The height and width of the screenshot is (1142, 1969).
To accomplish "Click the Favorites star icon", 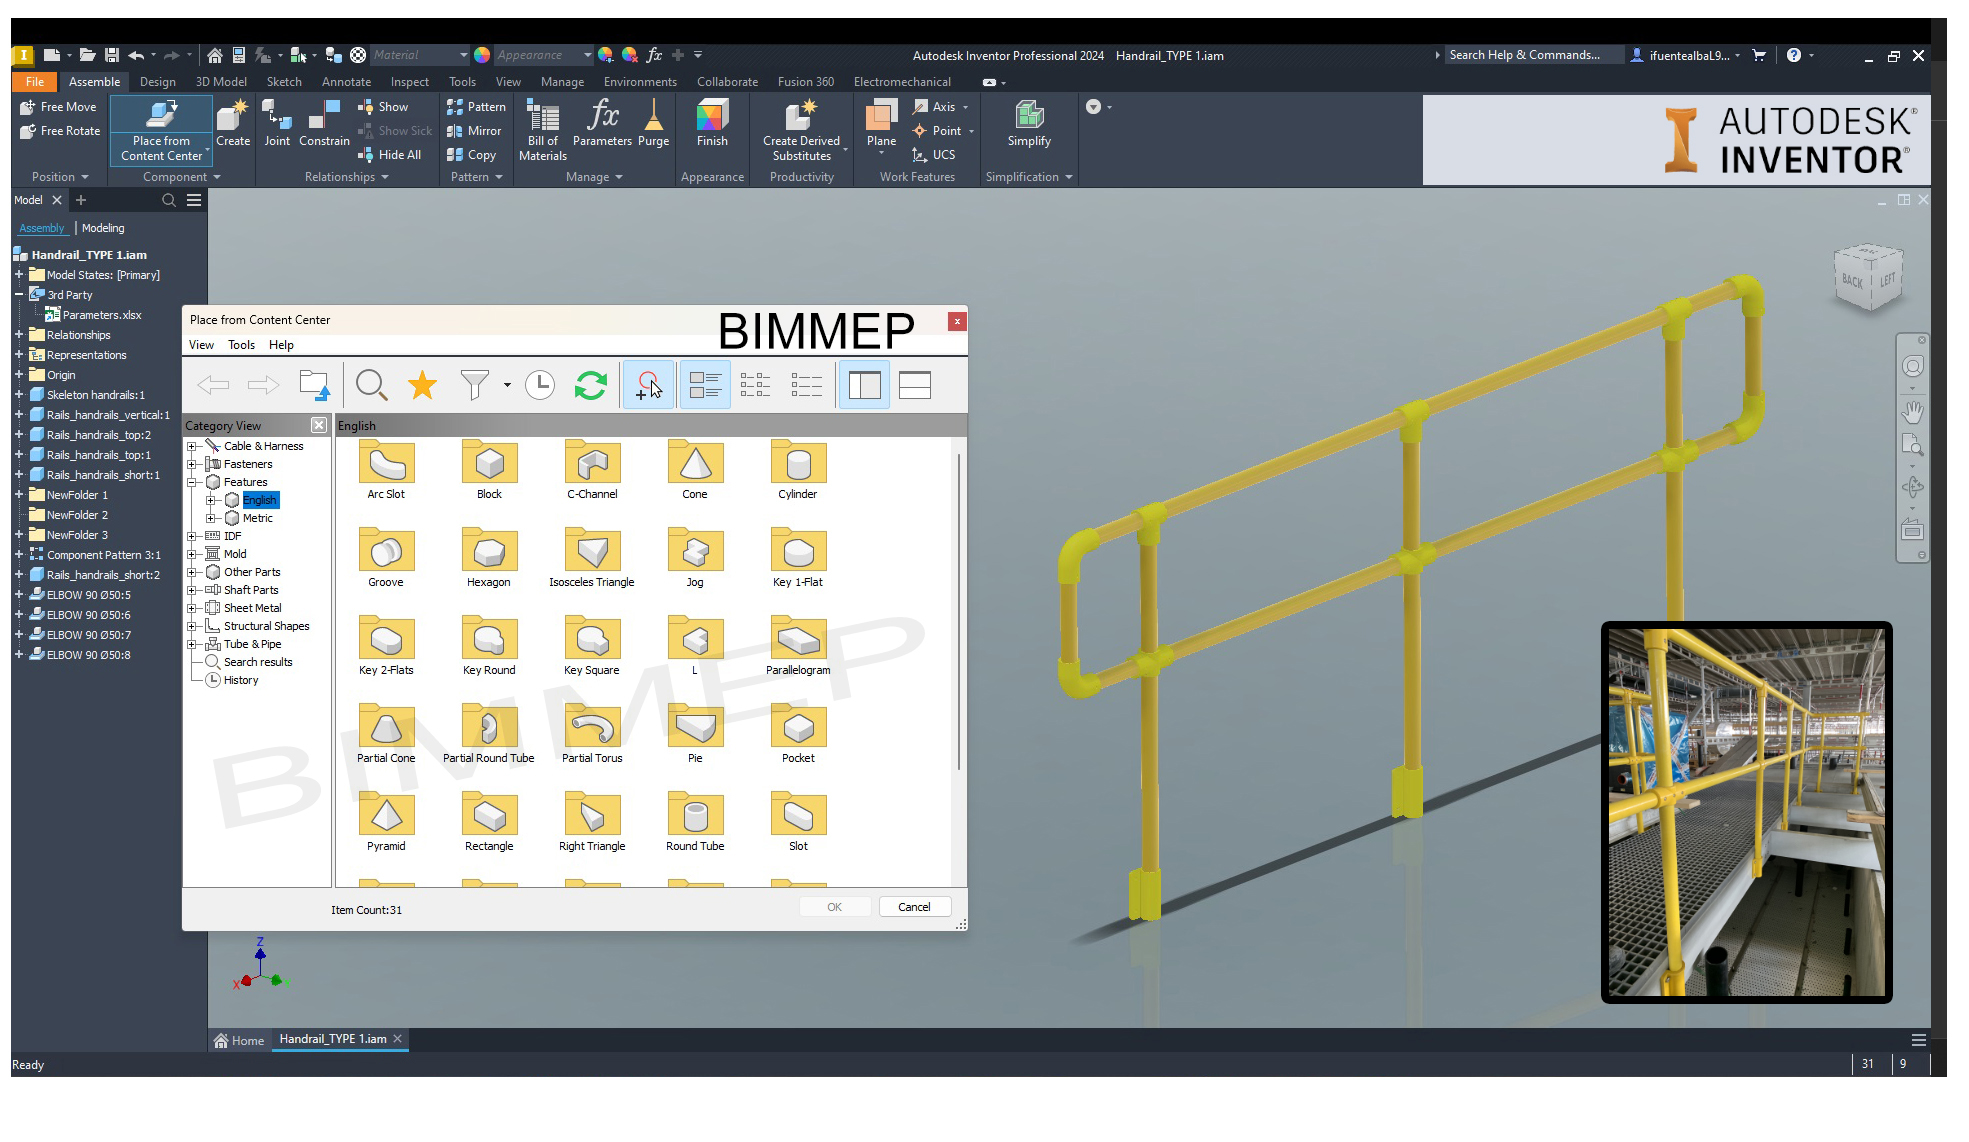I will coord(422,385).
